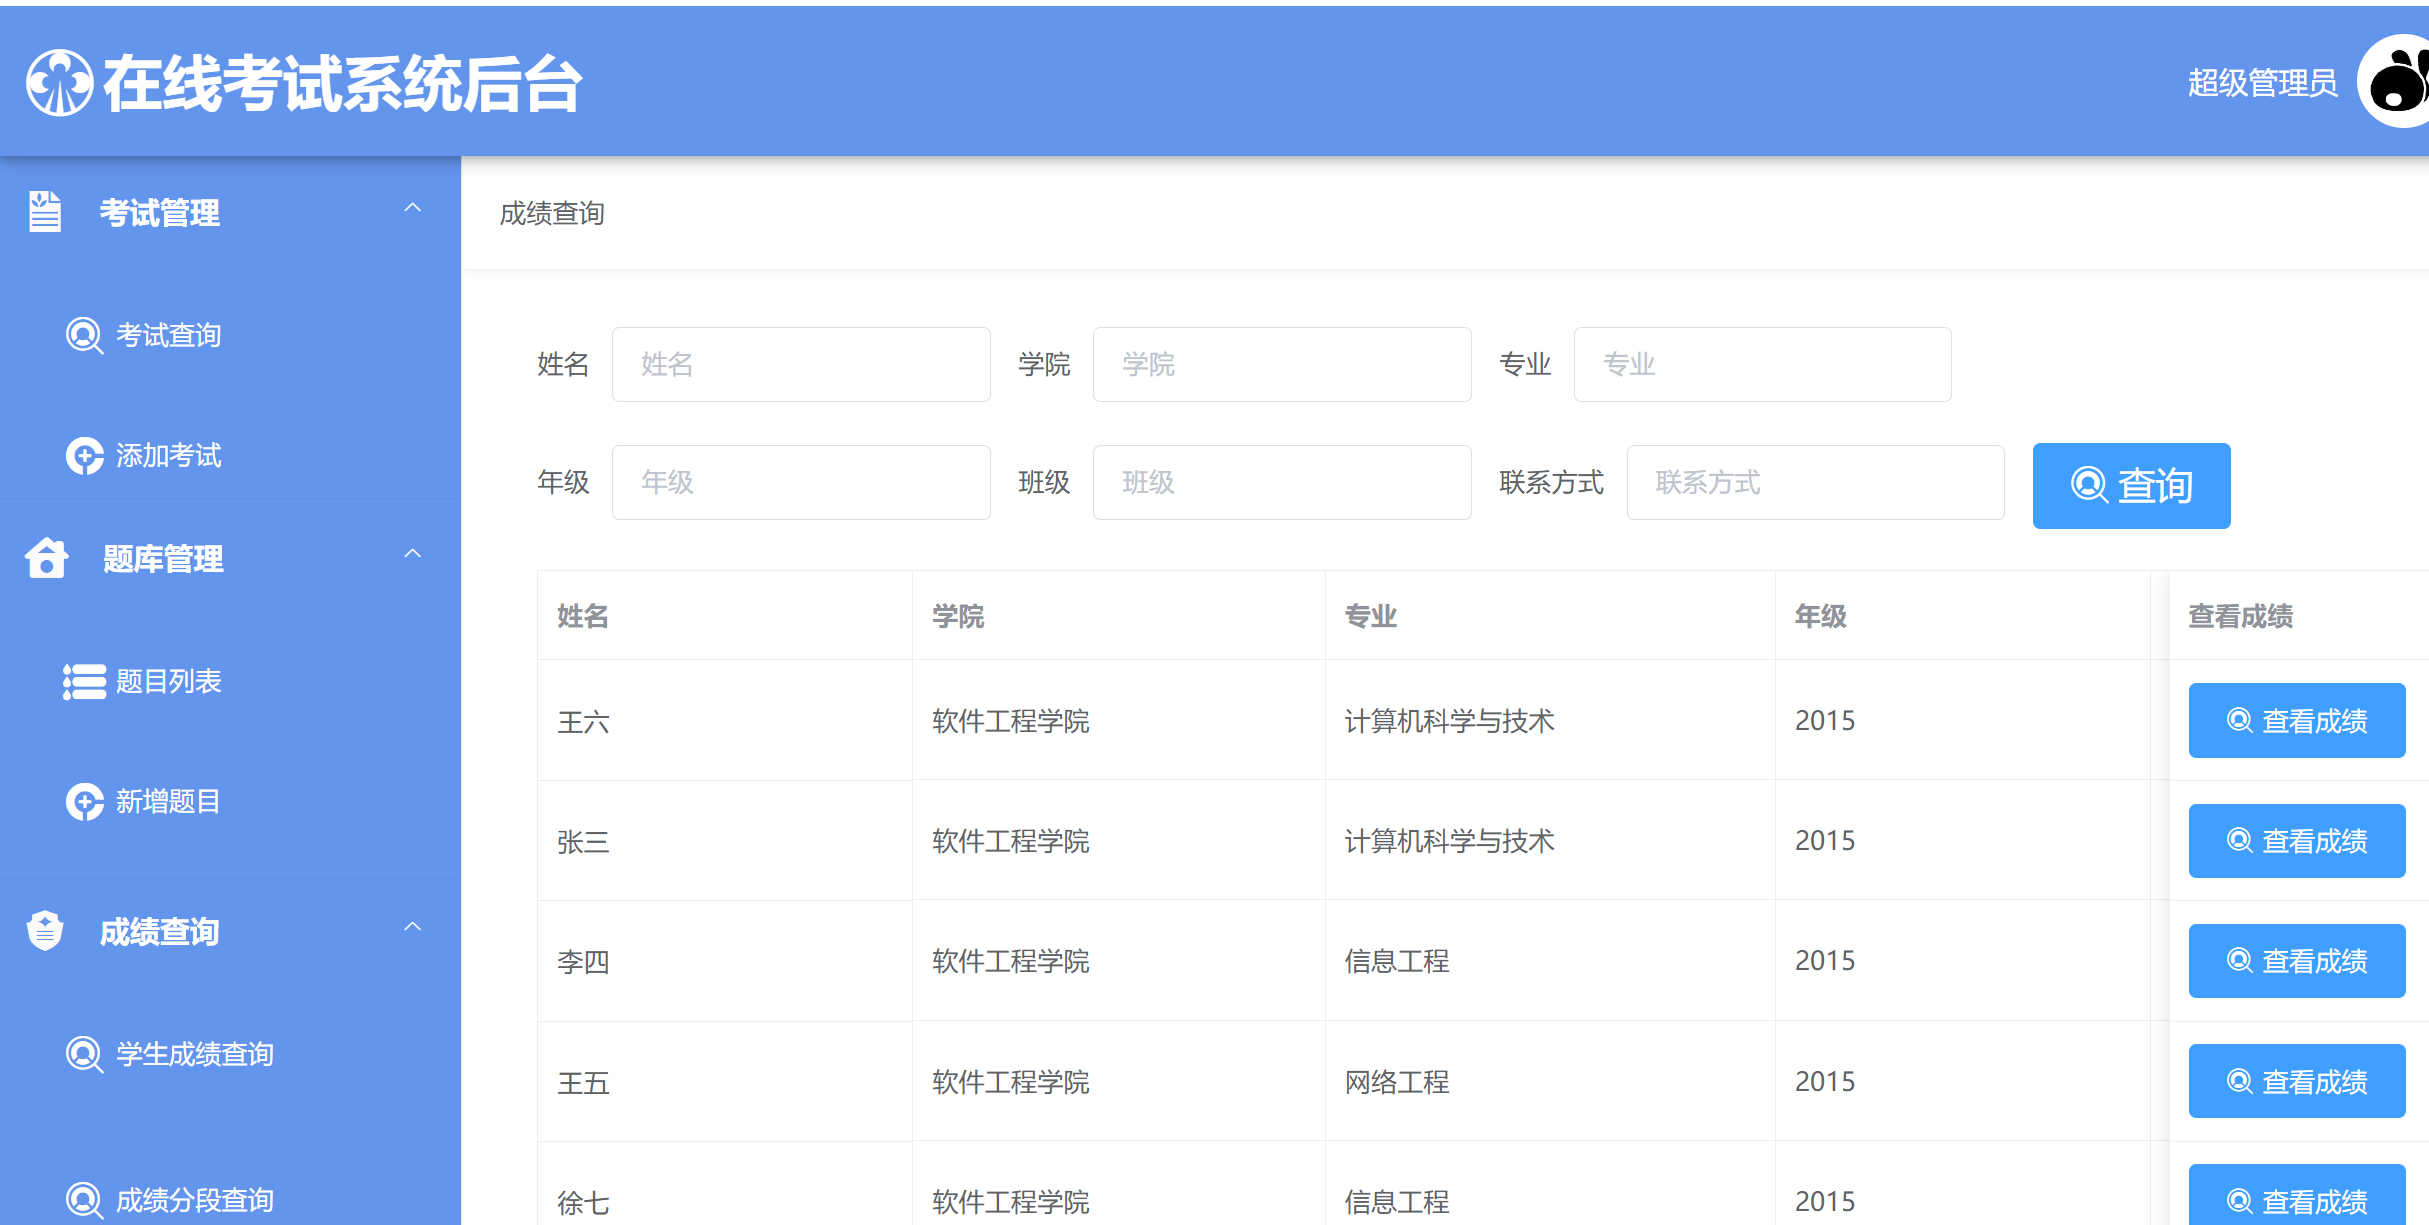This screenshot has height=1225, width=2429.
Task: Click the list icon for 题目列表
Action: coord(83,681)
